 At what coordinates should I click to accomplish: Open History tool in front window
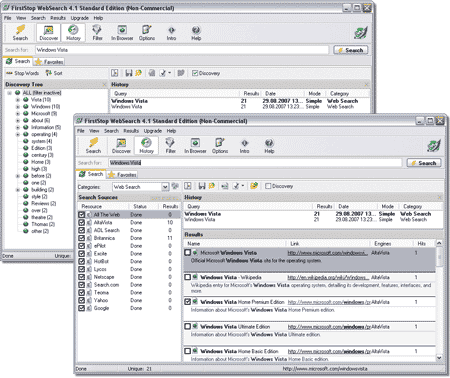(x=146, y=146)
